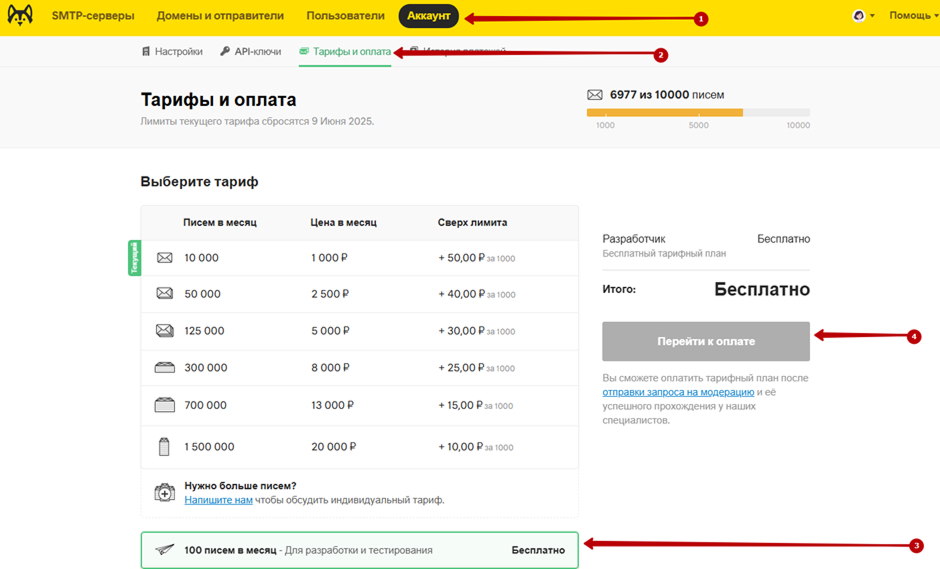940x569 pixels.
Task: Select the Аккаунт menu item
Action: [x=429, y=16]
